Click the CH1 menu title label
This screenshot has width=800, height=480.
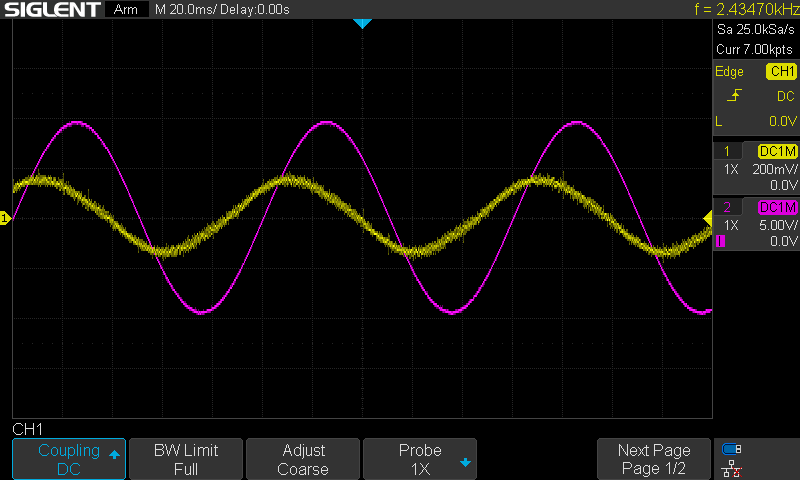(x=28, y=430)
